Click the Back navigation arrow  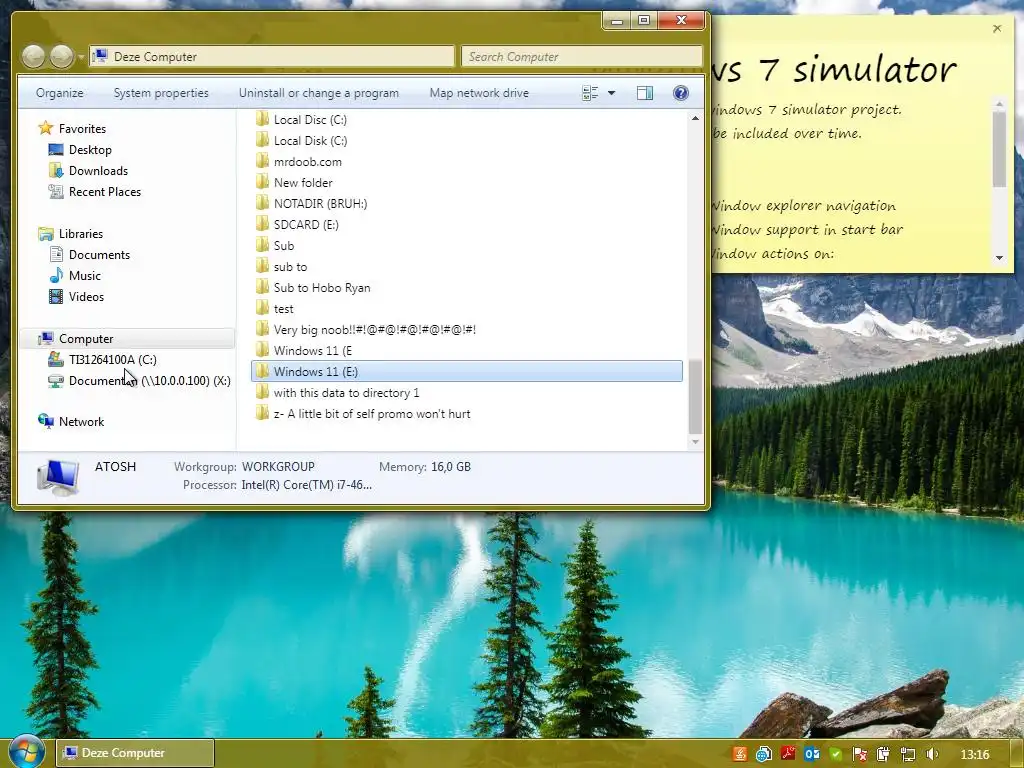[33, 57]
